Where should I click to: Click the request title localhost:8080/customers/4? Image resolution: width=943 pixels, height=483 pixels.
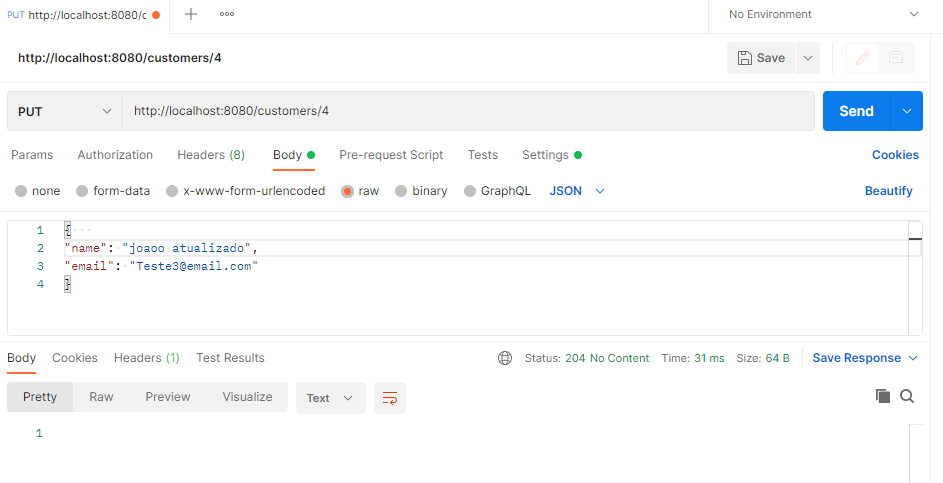tap(120, 58)
